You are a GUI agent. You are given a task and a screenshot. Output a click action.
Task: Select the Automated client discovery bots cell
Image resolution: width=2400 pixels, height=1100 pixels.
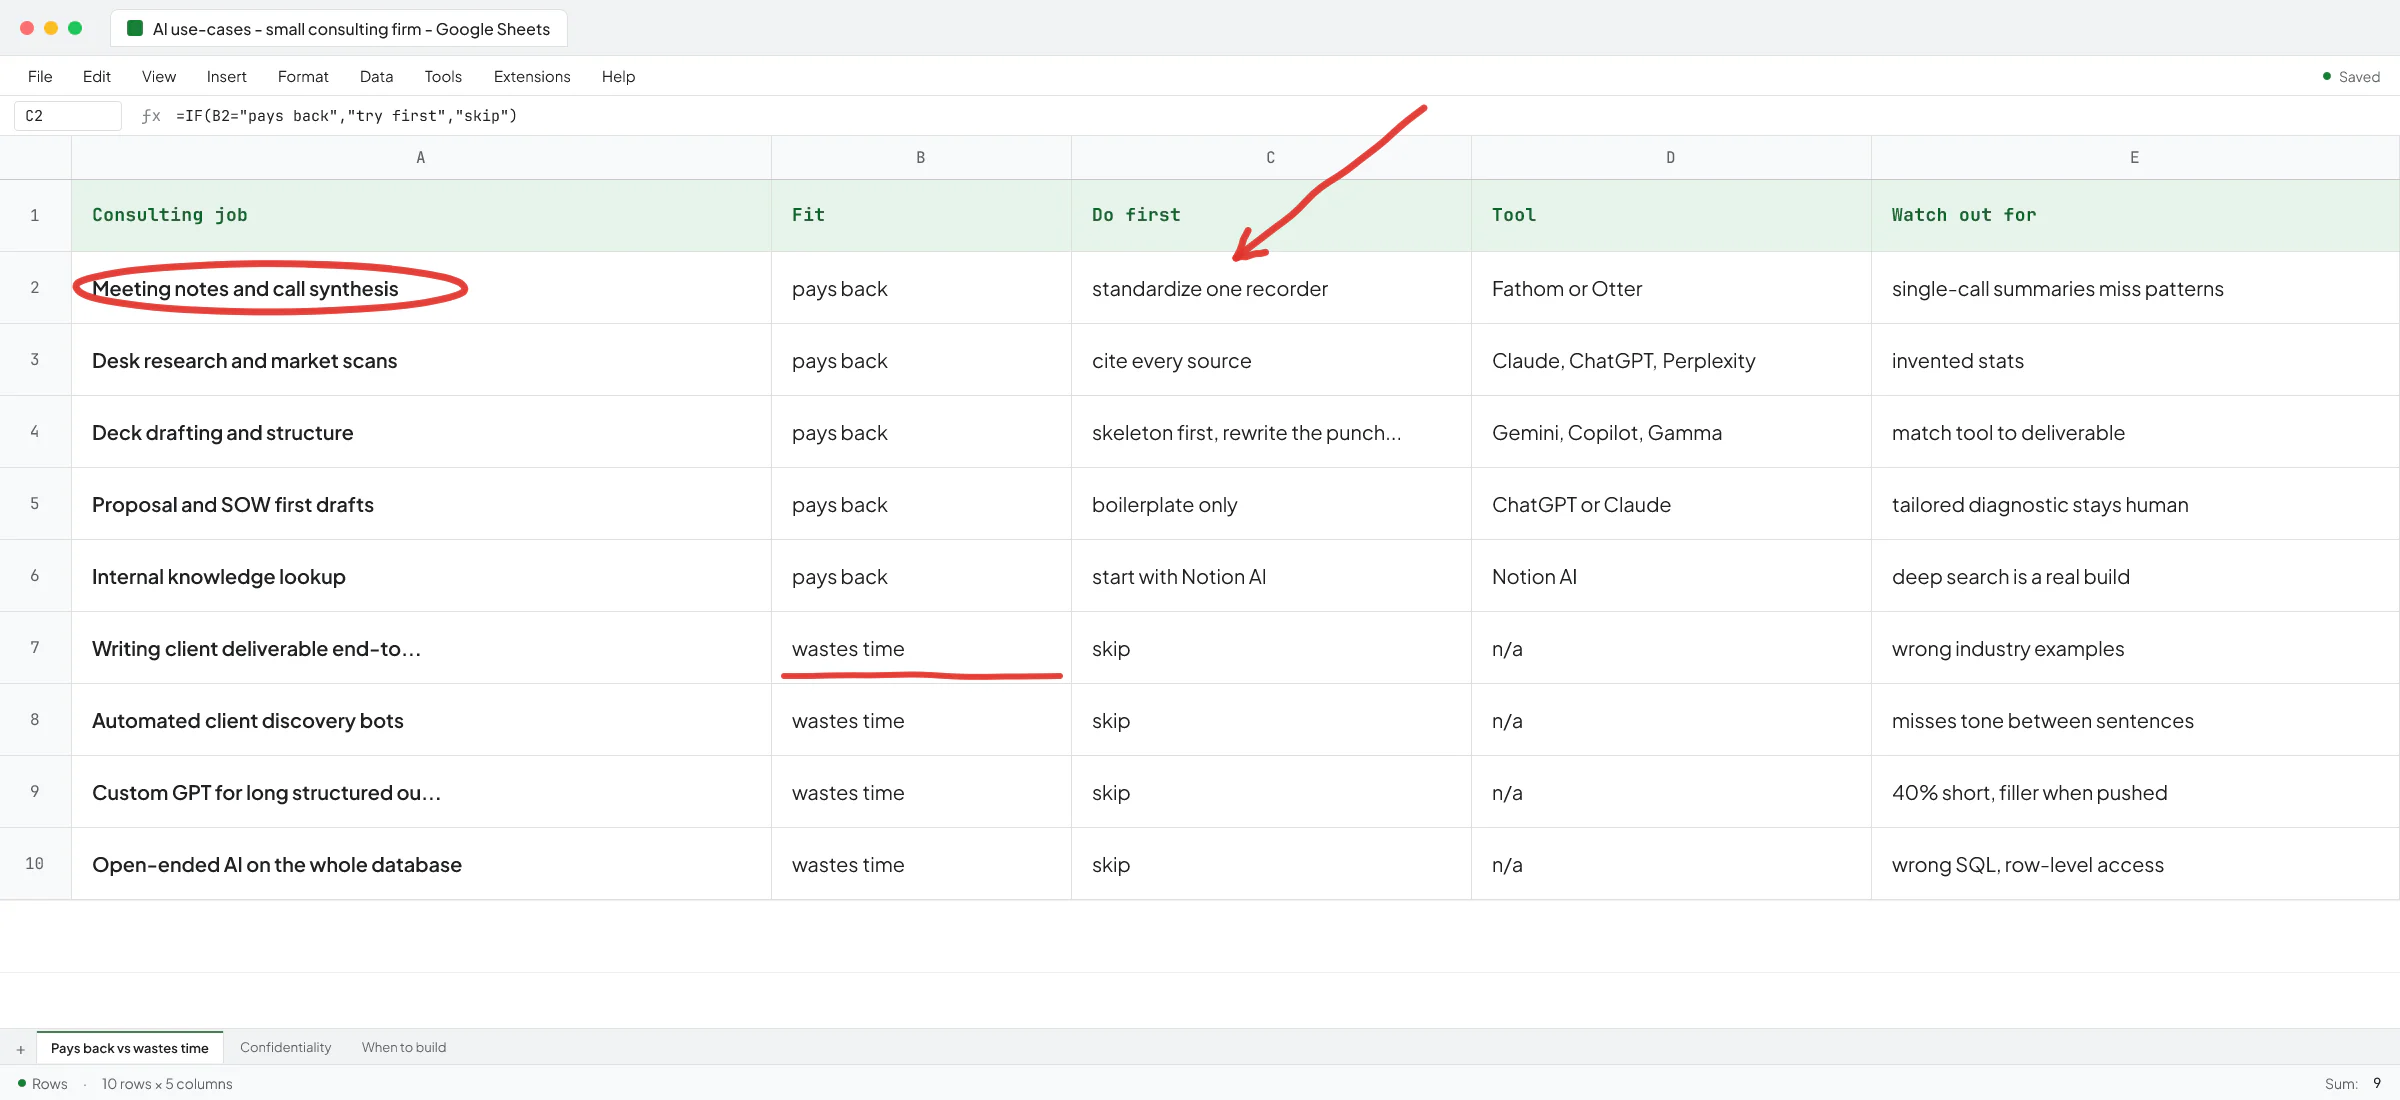tap(421, 720)
